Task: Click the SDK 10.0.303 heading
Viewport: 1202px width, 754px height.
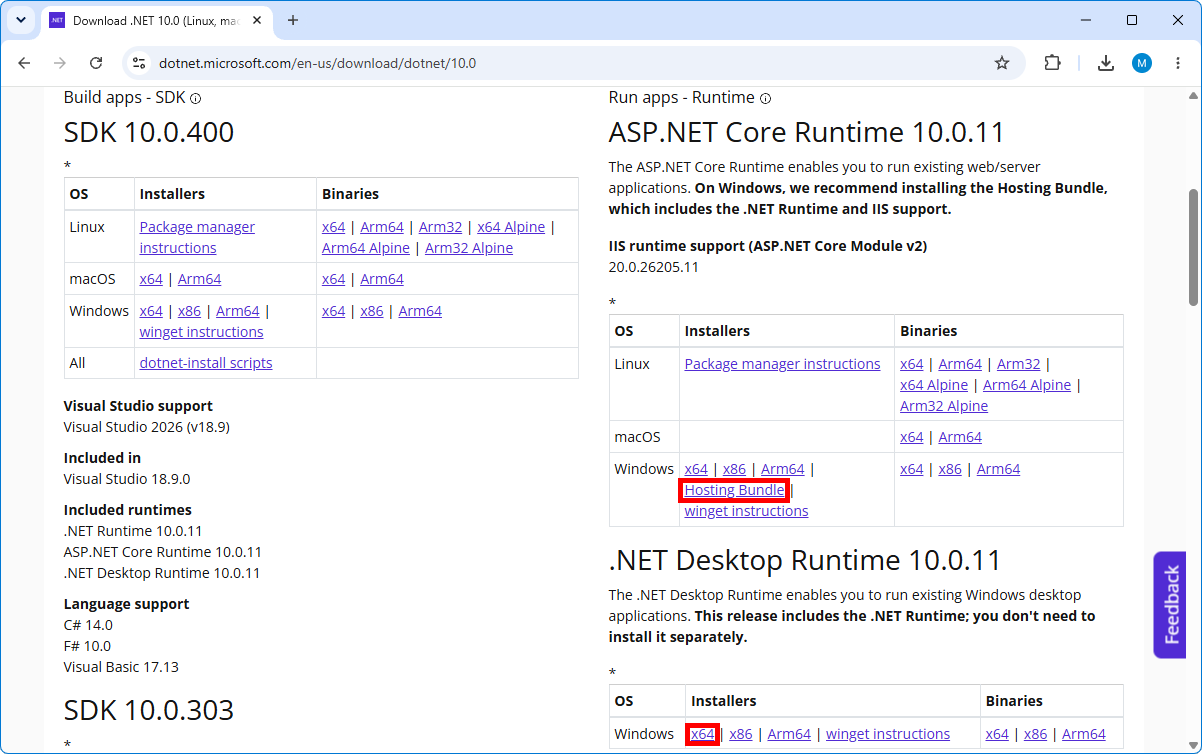Action: pyautogui.click(x=149, y=710)
